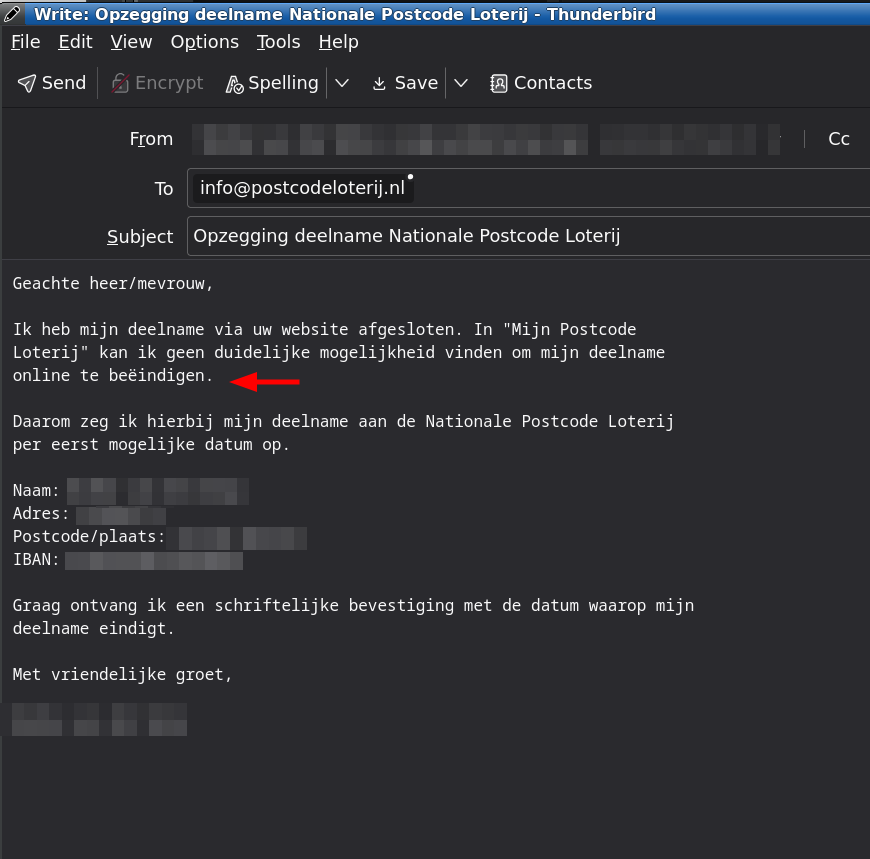The image size is (870, 859).
Task: Place cursor after "online te beëindigen."
Action: tap(215, 376)
